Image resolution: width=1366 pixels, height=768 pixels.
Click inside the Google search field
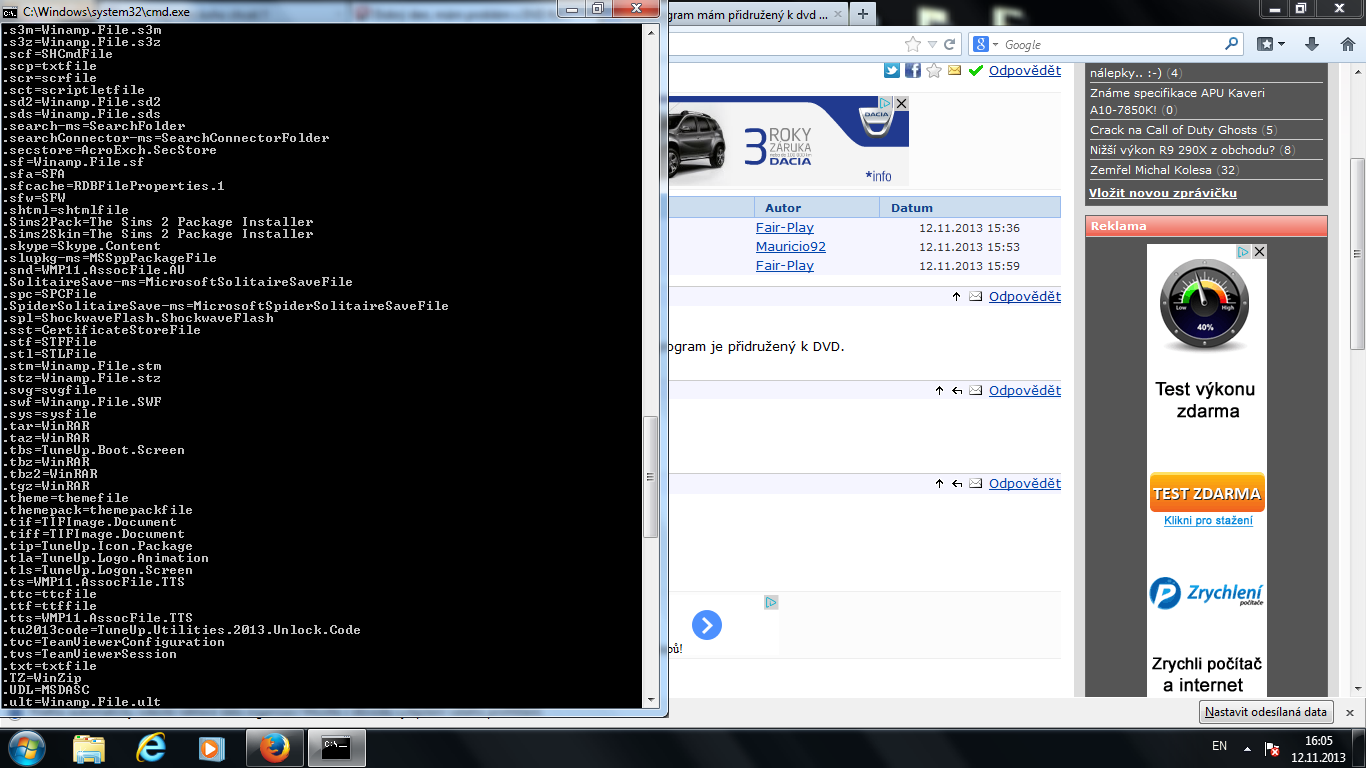point(1112,44)
